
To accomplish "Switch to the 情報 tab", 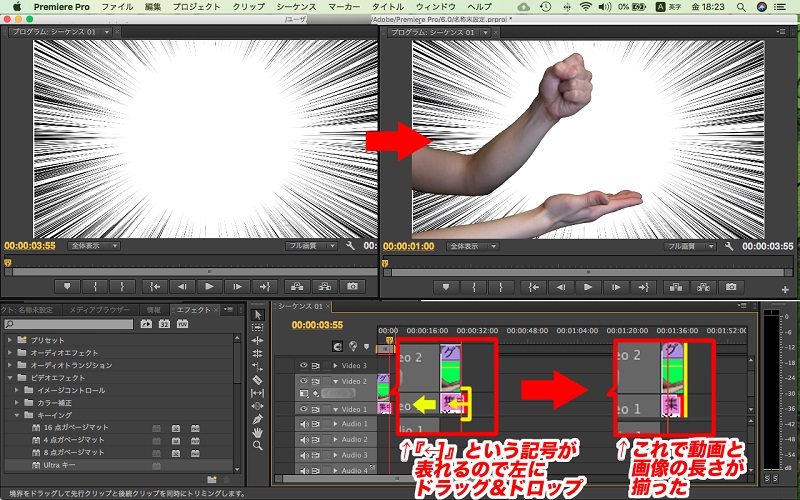I will click(154, 310).
